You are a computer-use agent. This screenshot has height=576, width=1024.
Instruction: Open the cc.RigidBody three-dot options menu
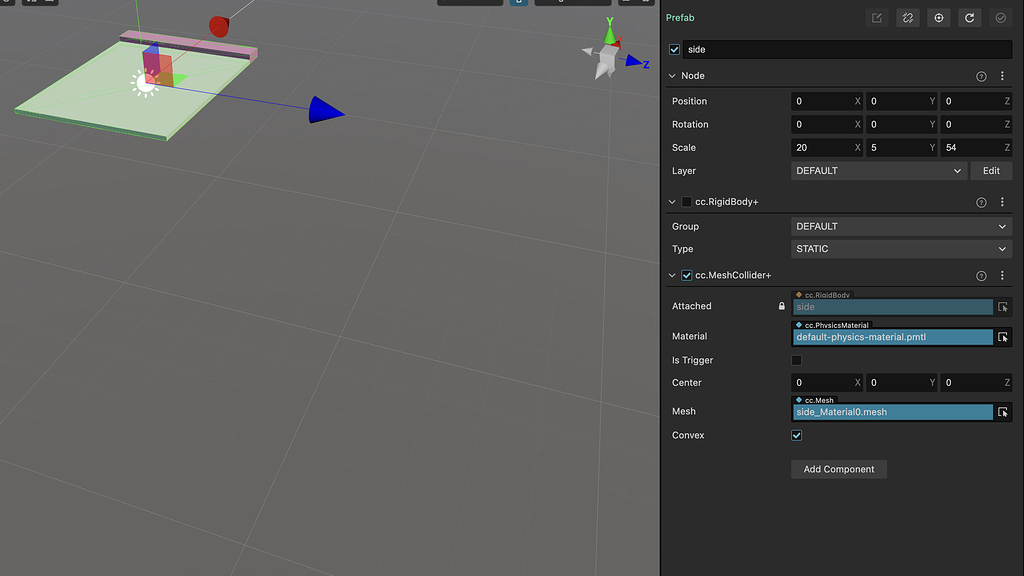[x=1003, y=201]
